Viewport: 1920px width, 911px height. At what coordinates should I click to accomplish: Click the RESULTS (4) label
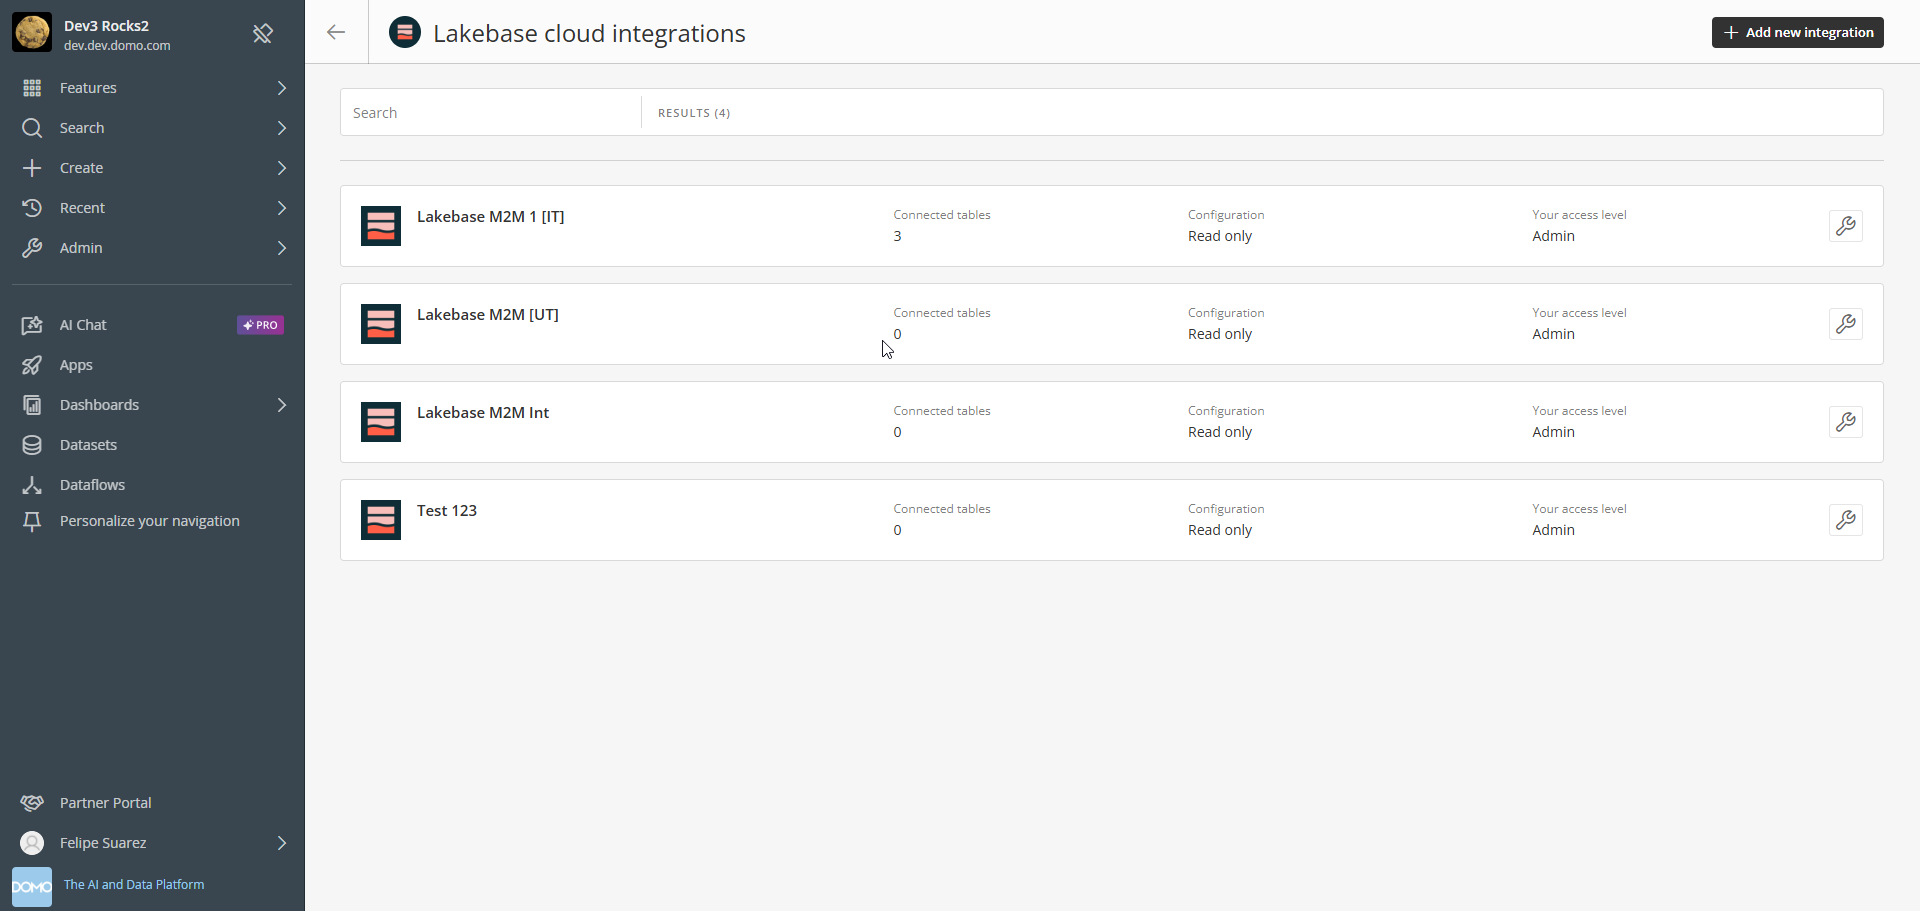[694, 113]
